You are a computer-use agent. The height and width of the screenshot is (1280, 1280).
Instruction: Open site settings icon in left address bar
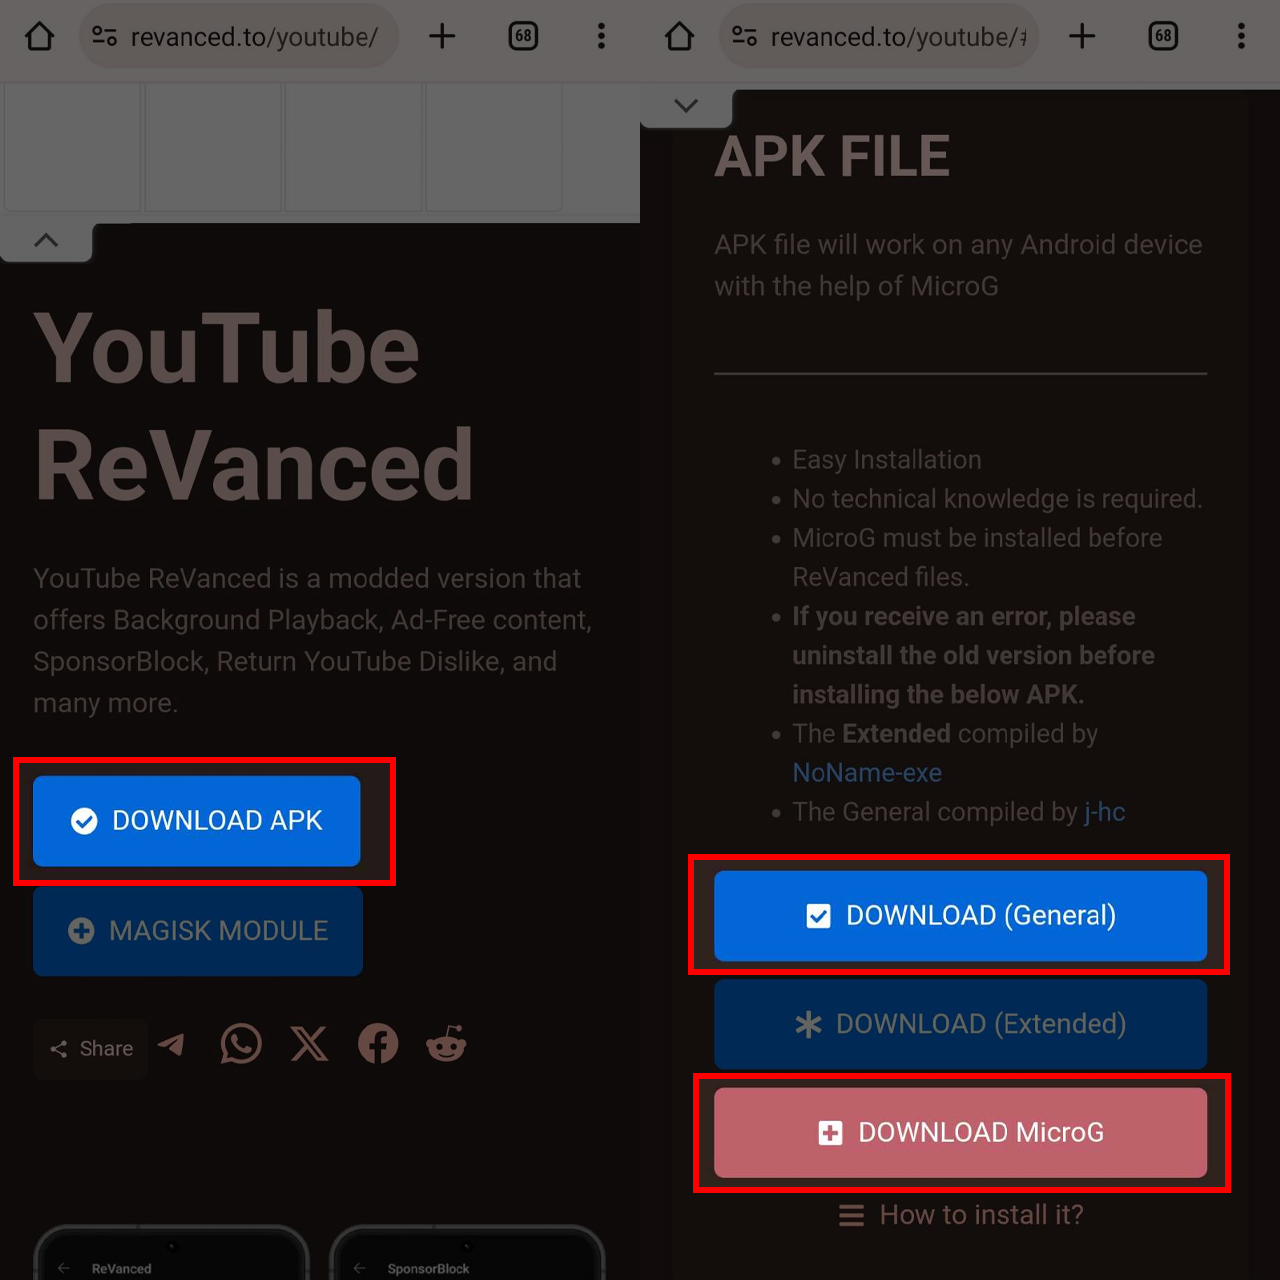(104, 37)
